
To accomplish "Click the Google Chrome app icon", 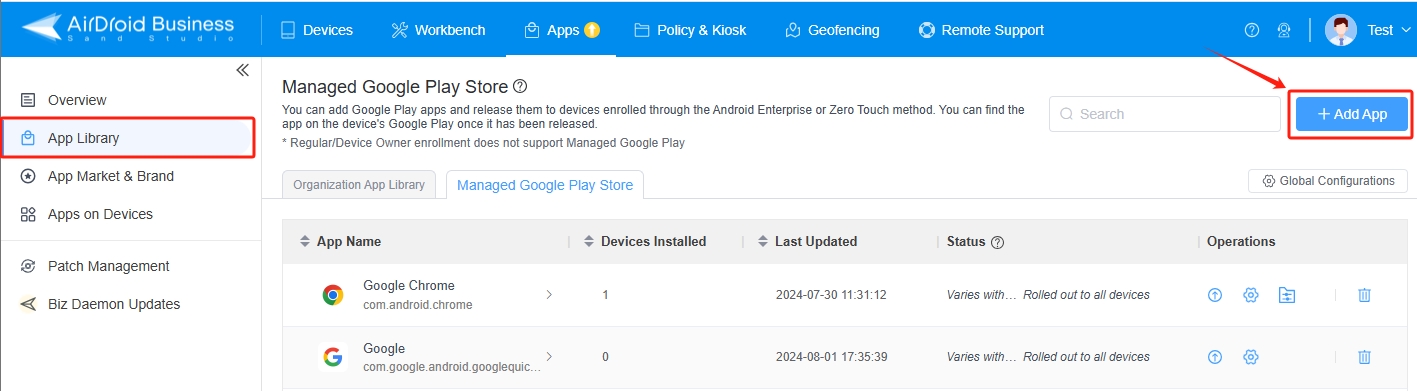I will point(333,295).
